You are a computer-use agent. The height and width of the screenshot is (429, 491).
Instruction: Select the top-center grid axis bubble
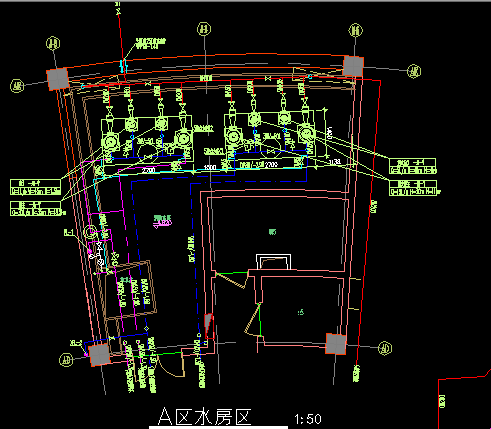pyautogui.click(x=204, y=29)
